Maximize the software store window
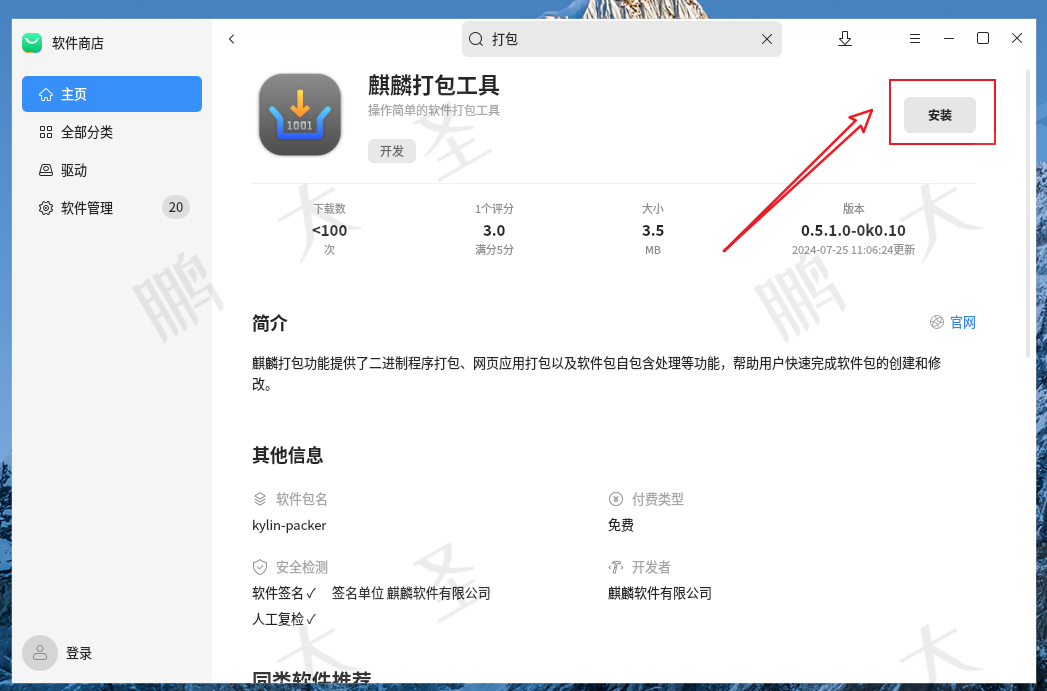The image size is (1047, 691). point(983,38)
